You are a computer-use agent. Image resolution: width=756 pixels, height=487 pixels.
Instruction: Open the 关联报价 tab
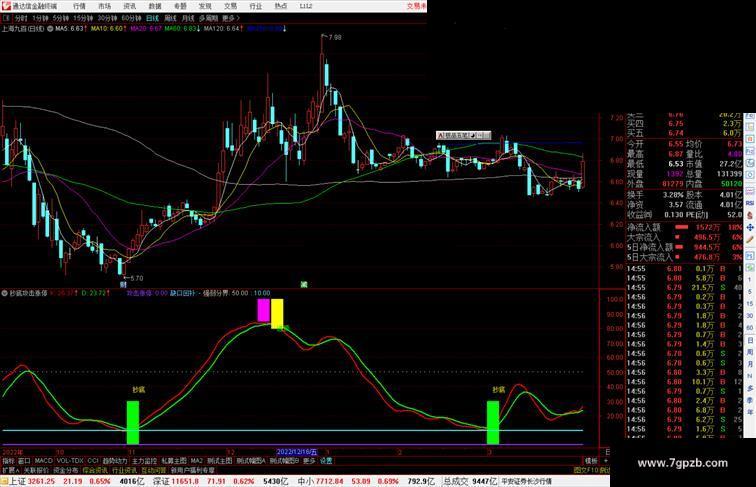(x=36, y=470)
